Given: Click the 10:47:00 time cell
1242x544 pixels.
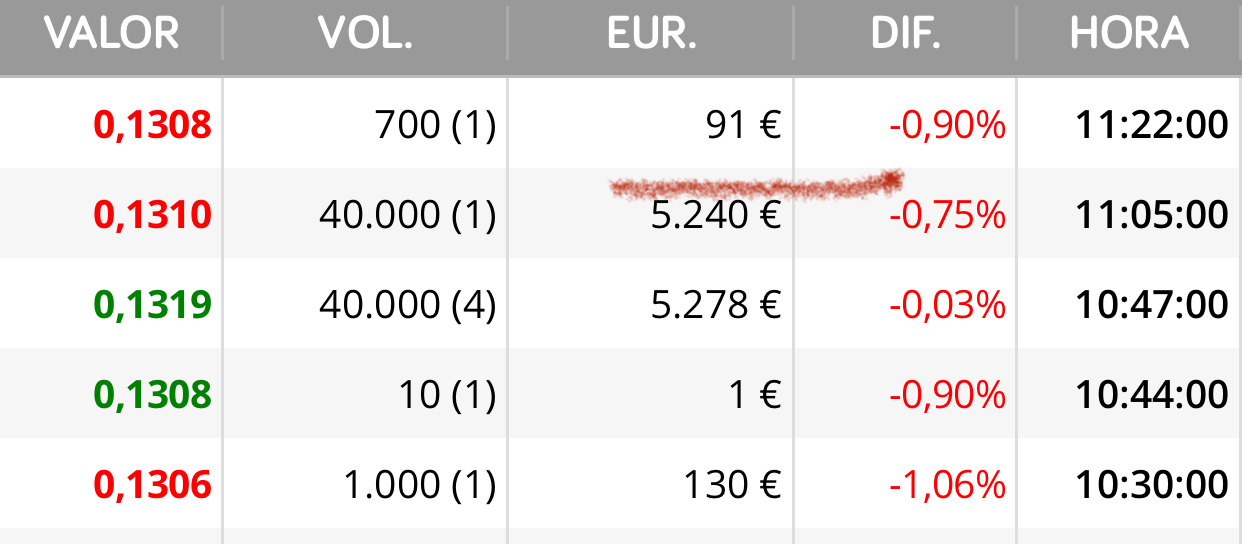Looking at the screenshot, I should point(1152,305).
